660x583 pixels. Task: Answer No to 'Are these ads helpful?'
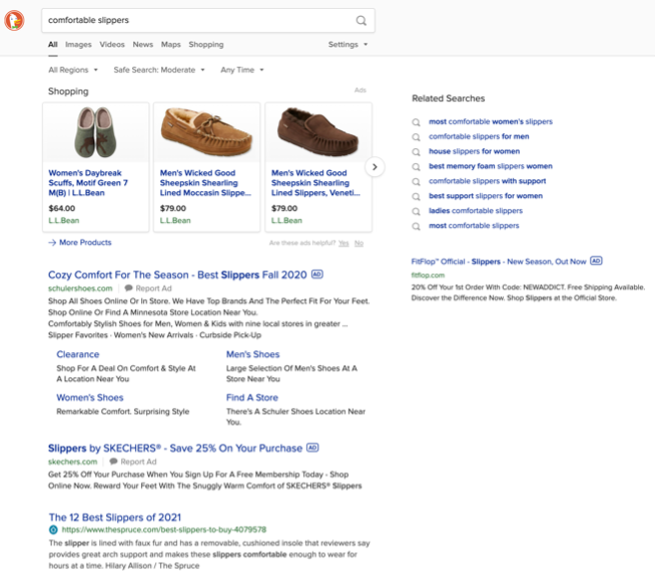[359, 243]
